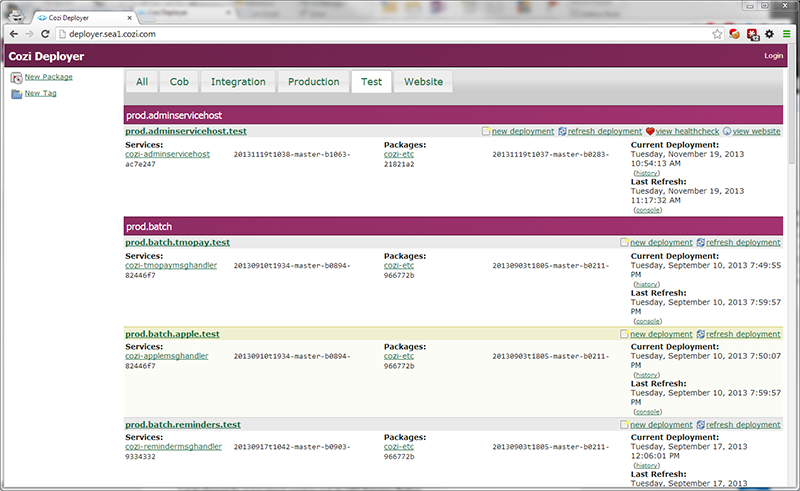Screen dimensions: 800x491
Task: Click cozi-etc package link under prod.batch.tmopay.test
Action: pos(399,265)
